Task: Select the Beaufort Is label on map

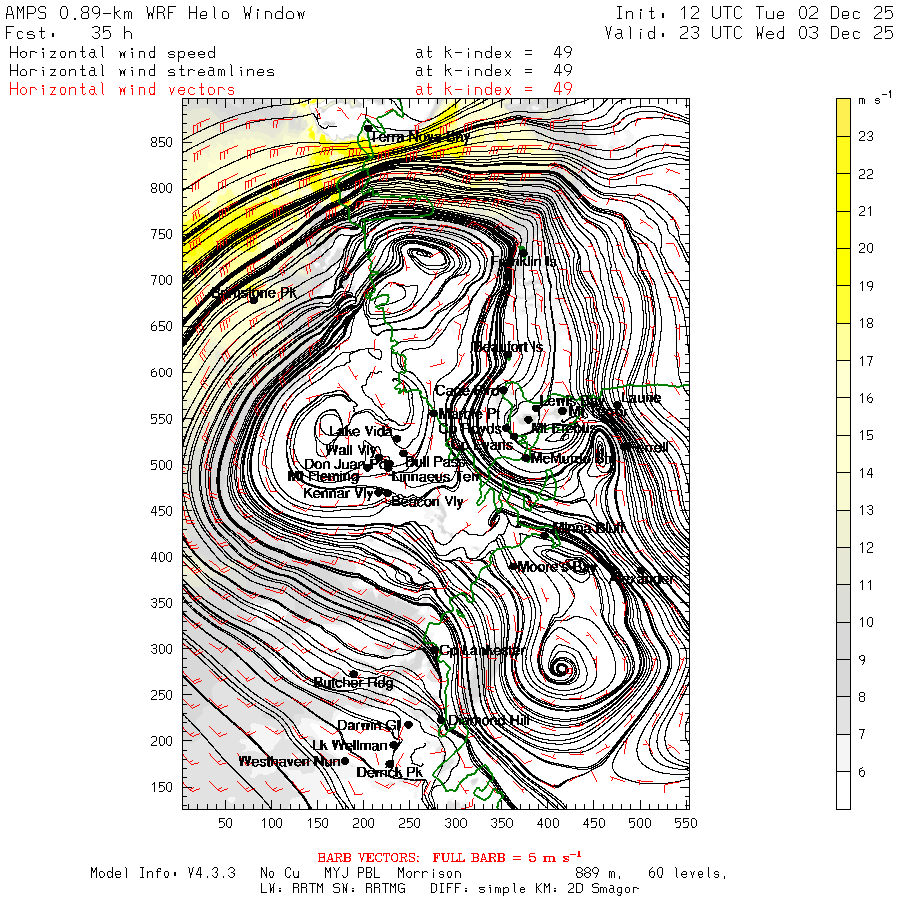Action: click(508, 347)
